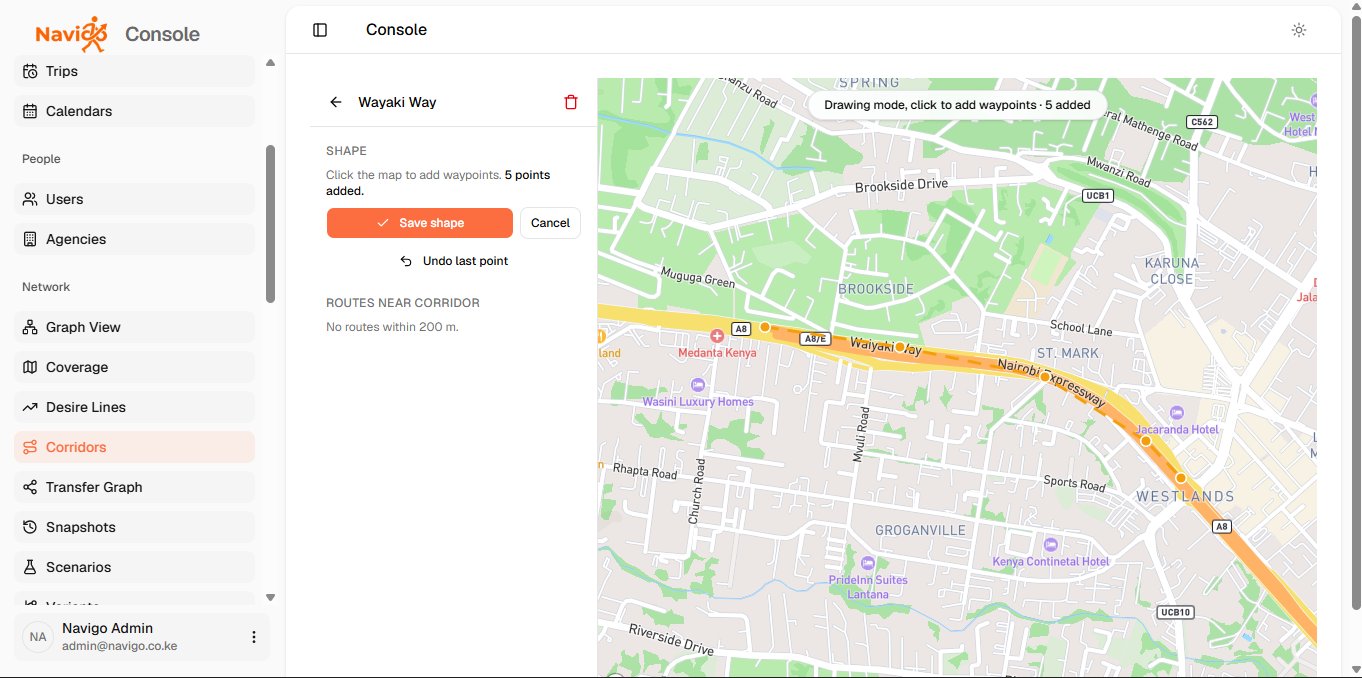The image size is (1362, 678).
Task: Click the Graph View icon in sidebar
Action: coord(30,327)
